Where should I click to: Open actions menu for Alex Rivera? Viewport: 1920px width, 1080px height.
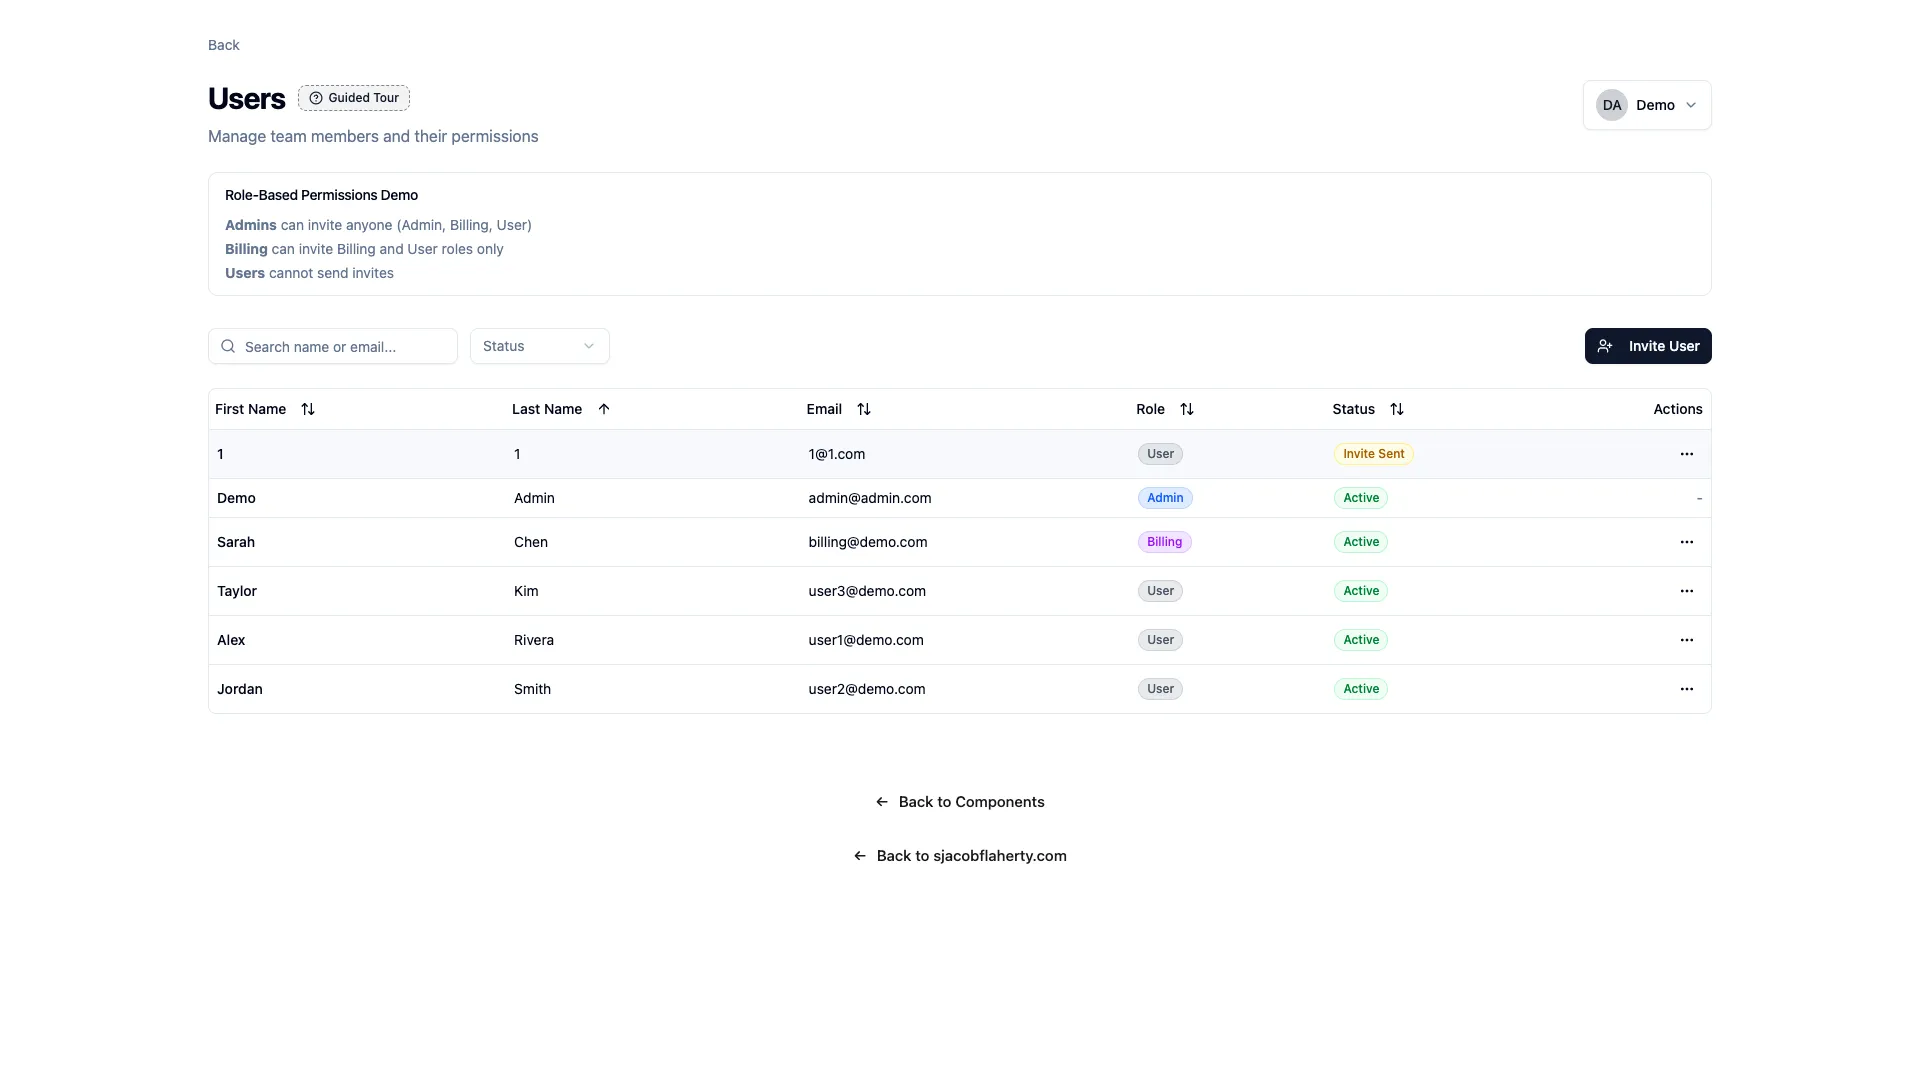pyautogui.click(x=1686, y=640)
